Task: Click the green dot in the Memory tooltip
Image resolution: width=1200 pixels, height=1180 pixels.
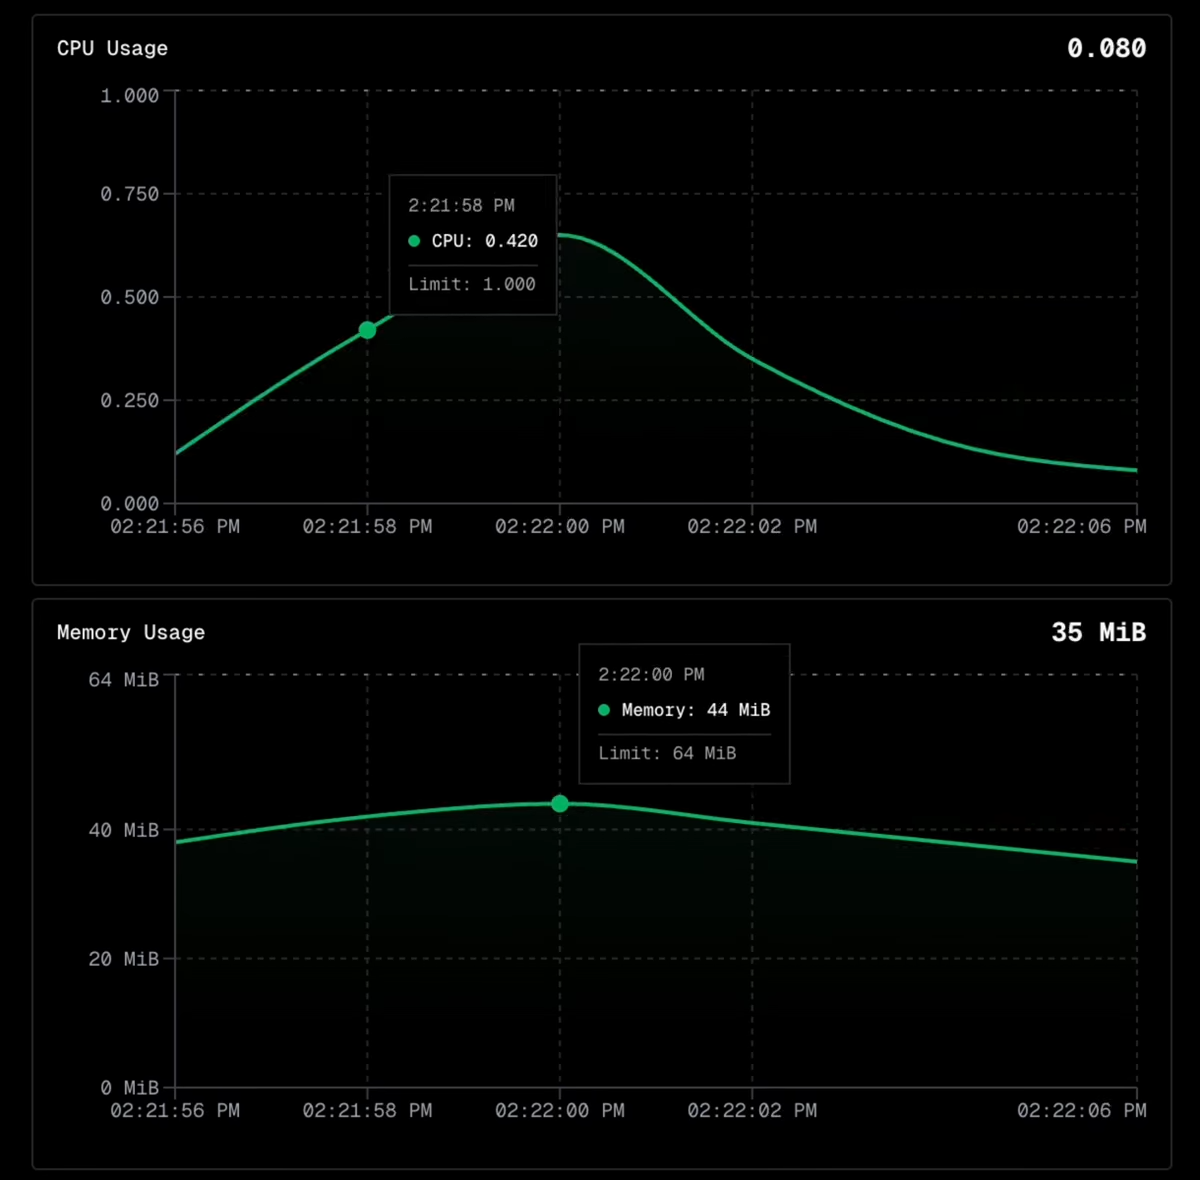Action: 604,710
